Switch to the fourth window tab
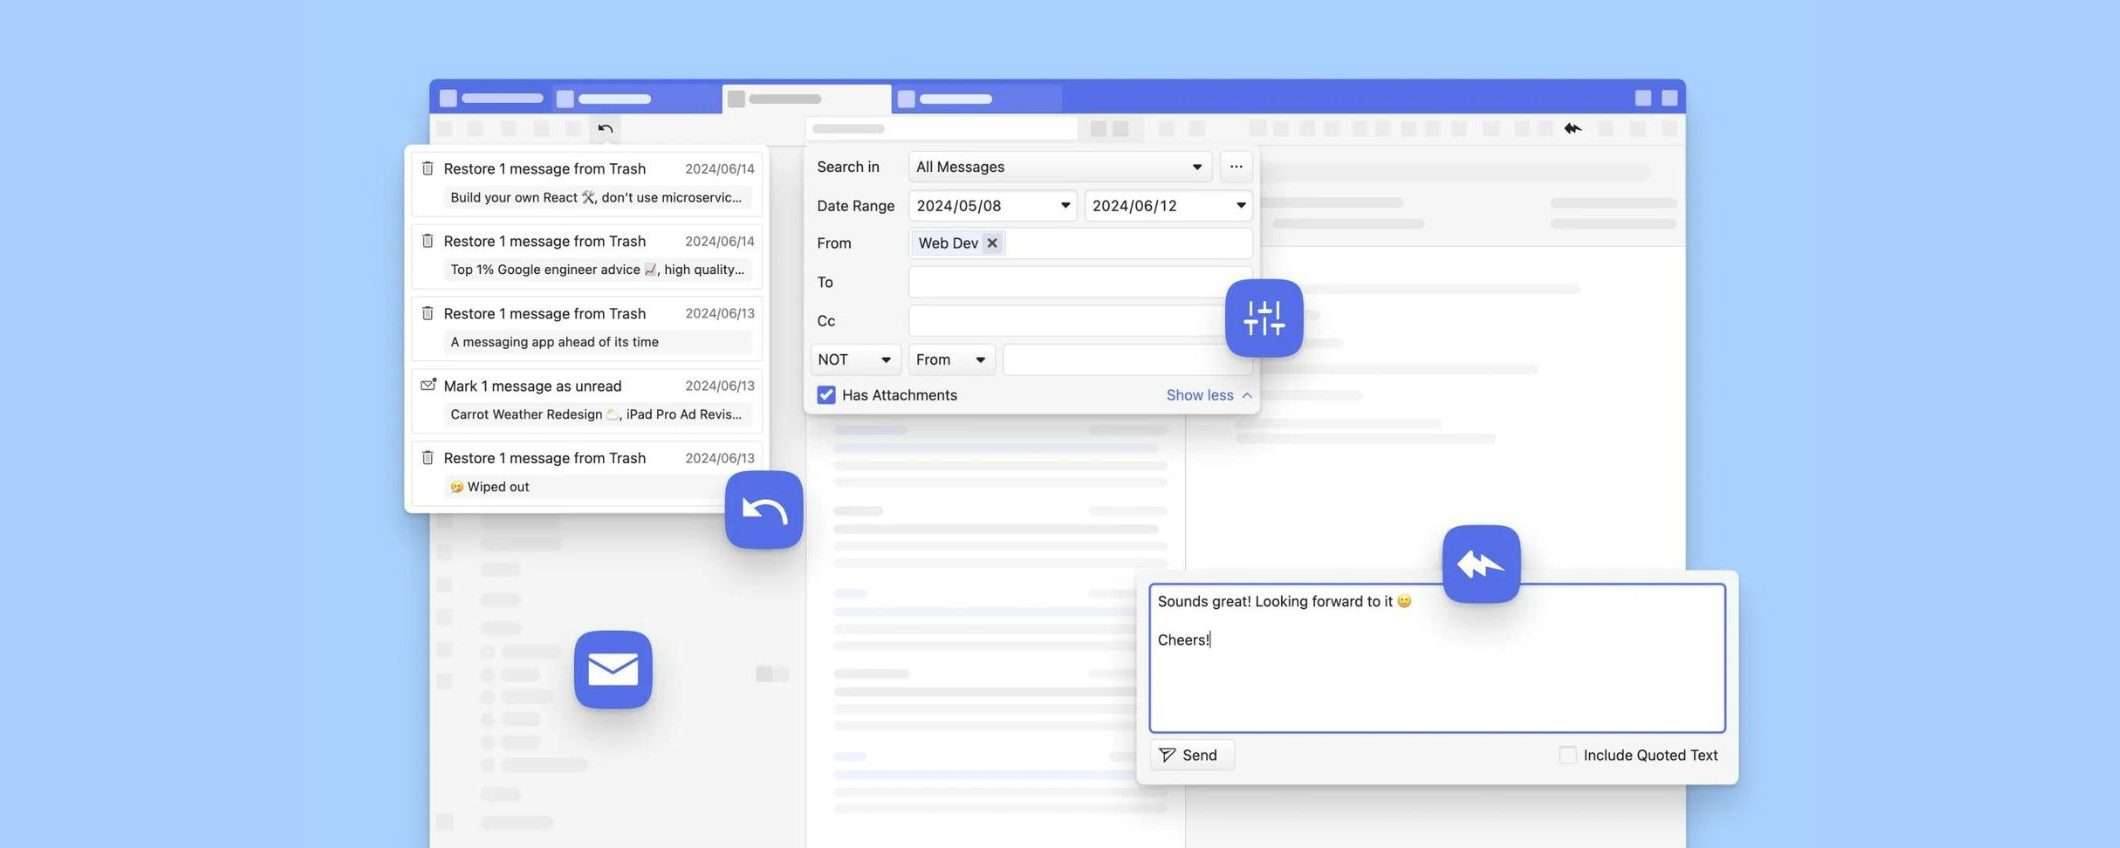The width and height of the screenshot is (2120, 848). [977, 98]
